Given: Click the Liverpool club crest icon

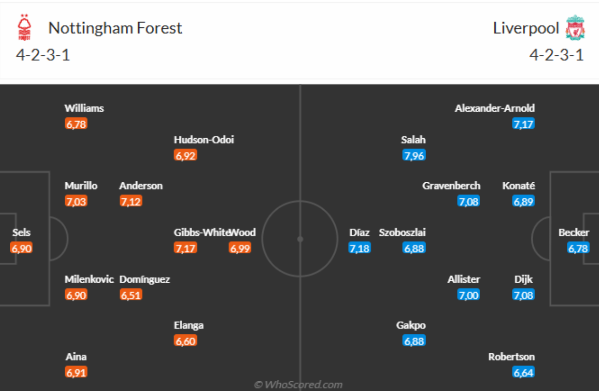Looking at the screenshot, I should coord(575,27).
